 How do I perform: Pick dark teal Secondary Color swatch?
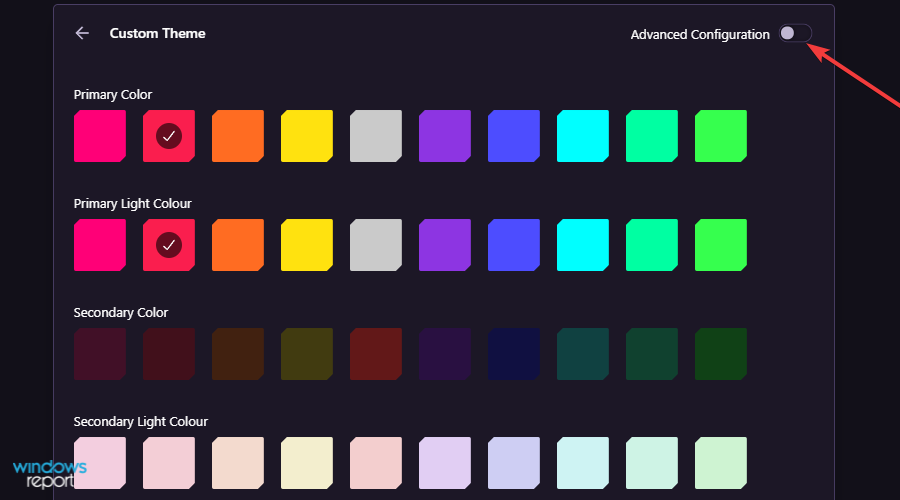click(583, 354)
